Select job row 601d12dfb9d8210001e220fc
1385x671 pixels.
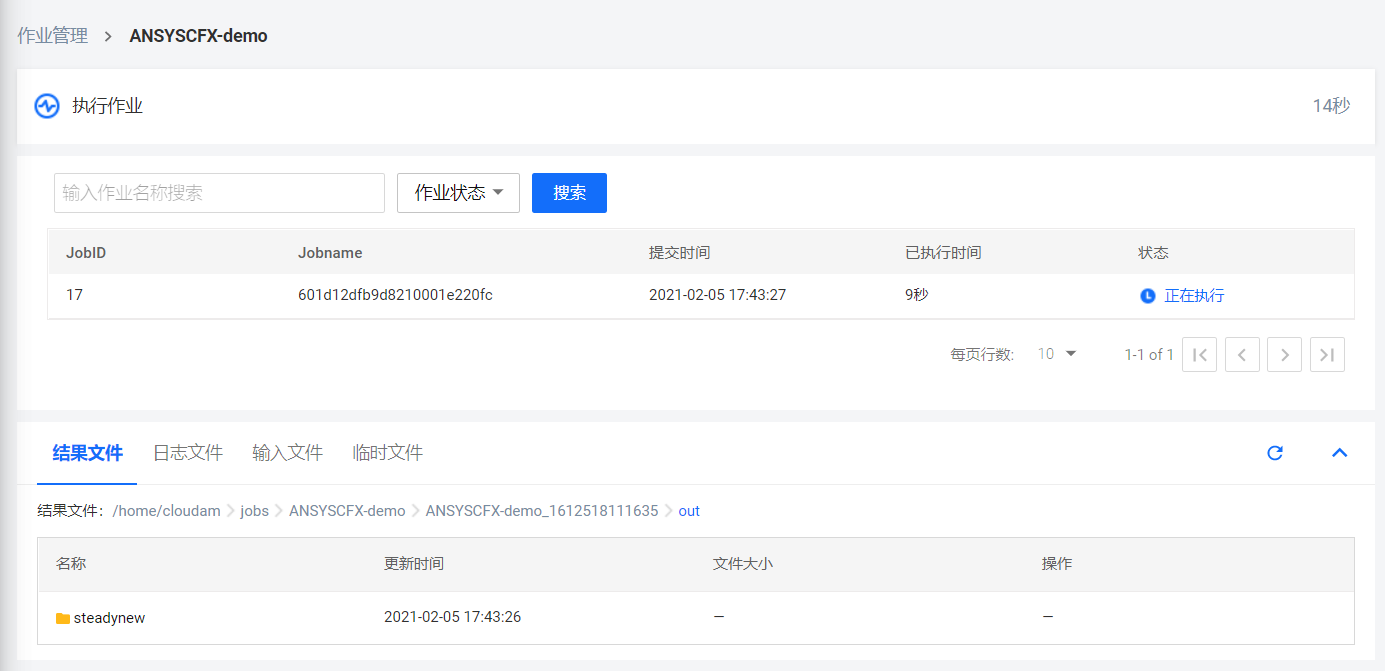(x=394, y=296)
